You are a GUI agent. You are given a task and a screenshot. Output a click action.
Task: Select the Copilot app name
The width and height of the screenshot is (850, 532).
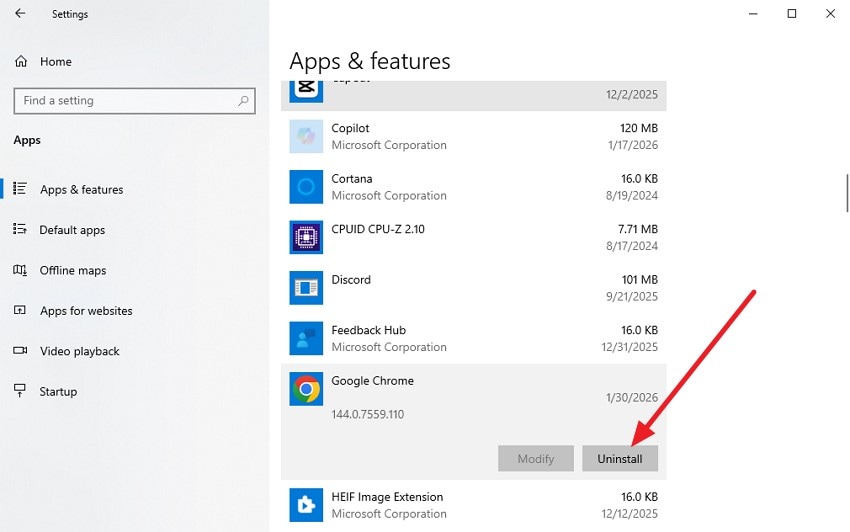point(350,128)
